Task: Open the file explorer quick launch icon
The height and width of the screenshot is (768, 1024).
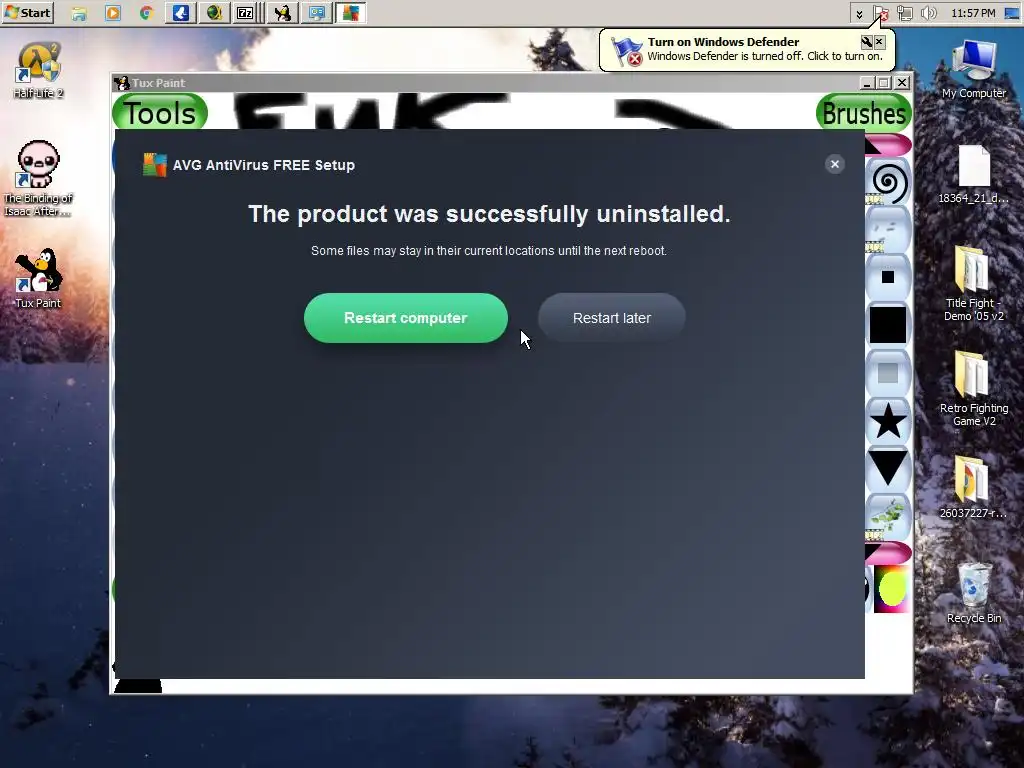Action: (x=79, y=13)
